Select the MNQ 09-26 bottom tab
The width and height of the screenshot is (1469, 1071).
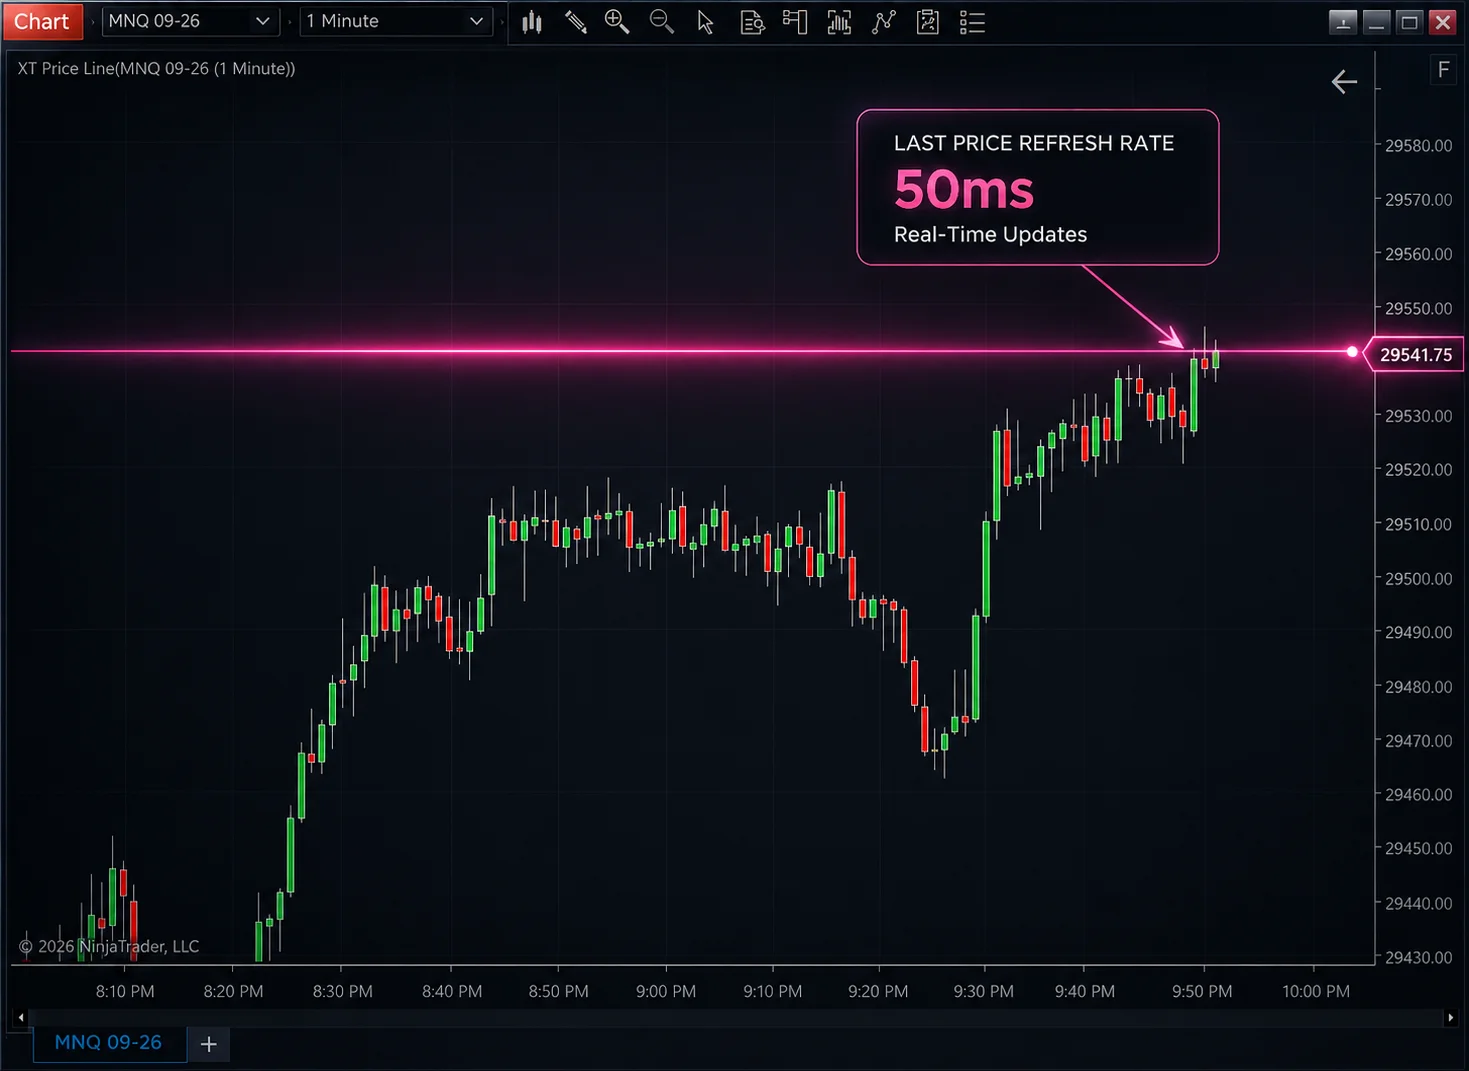(x=108, y=1042)
